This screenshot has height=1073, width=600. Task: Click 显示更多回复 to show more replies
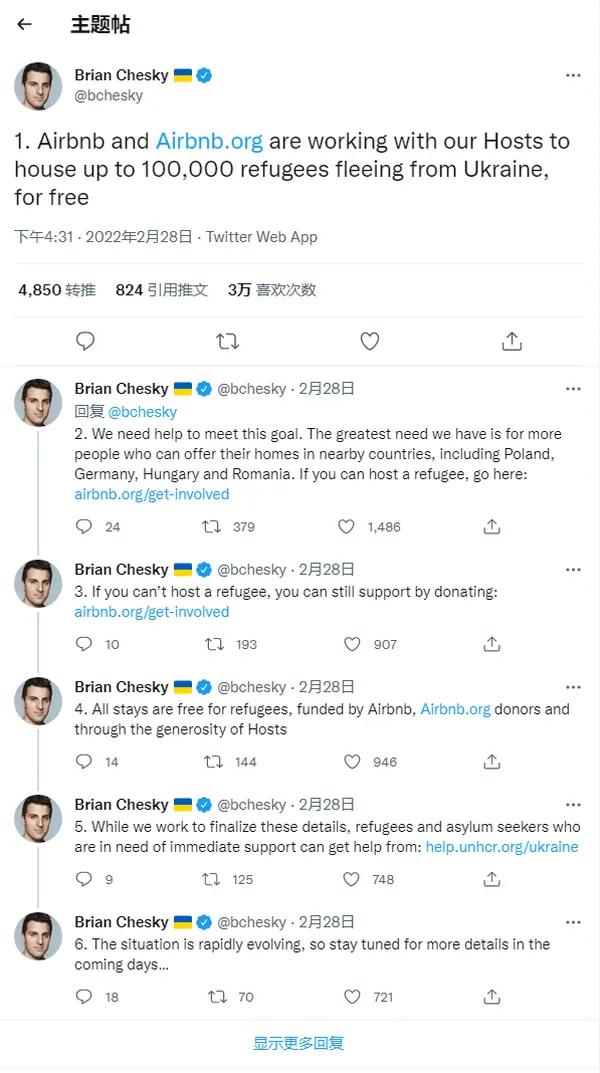(298, 1043)
